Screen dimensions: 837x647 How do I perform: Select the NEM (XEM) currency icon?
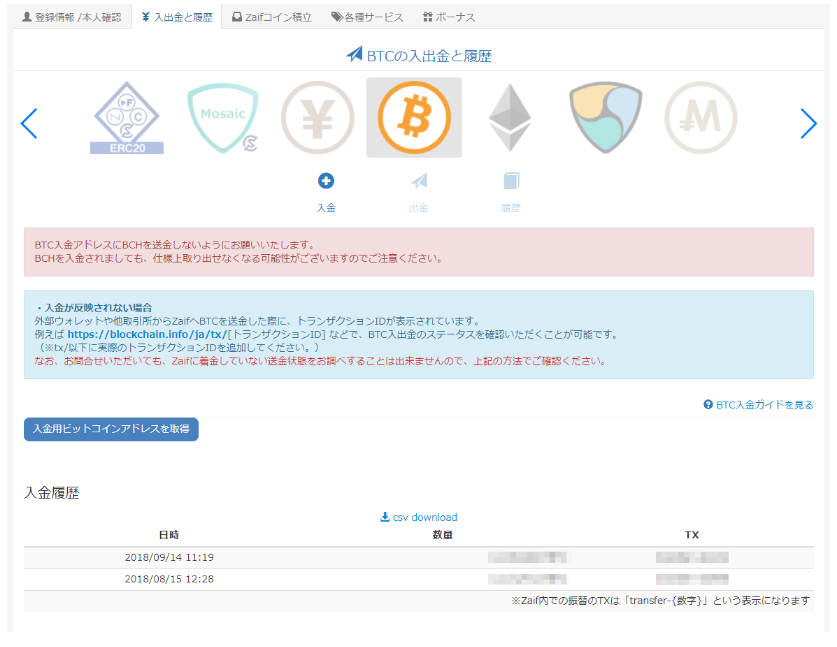(605, 118)
